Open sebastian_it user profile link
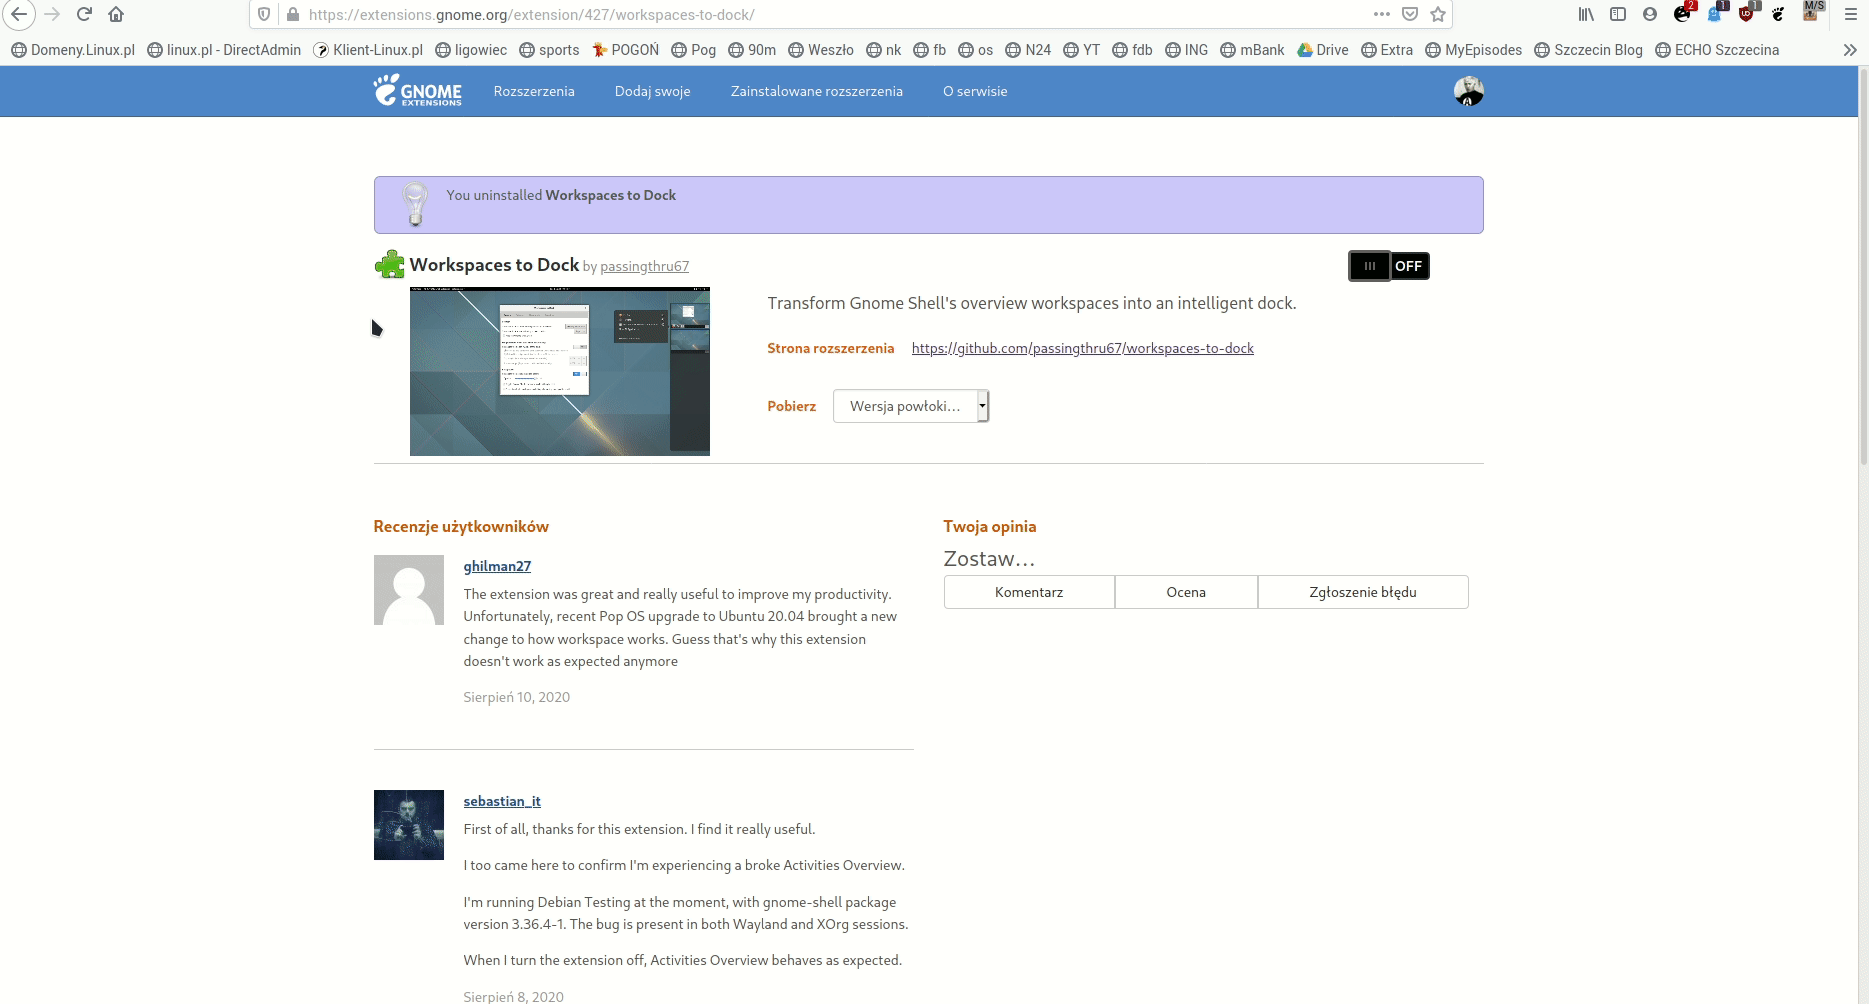 click(501, 801)
